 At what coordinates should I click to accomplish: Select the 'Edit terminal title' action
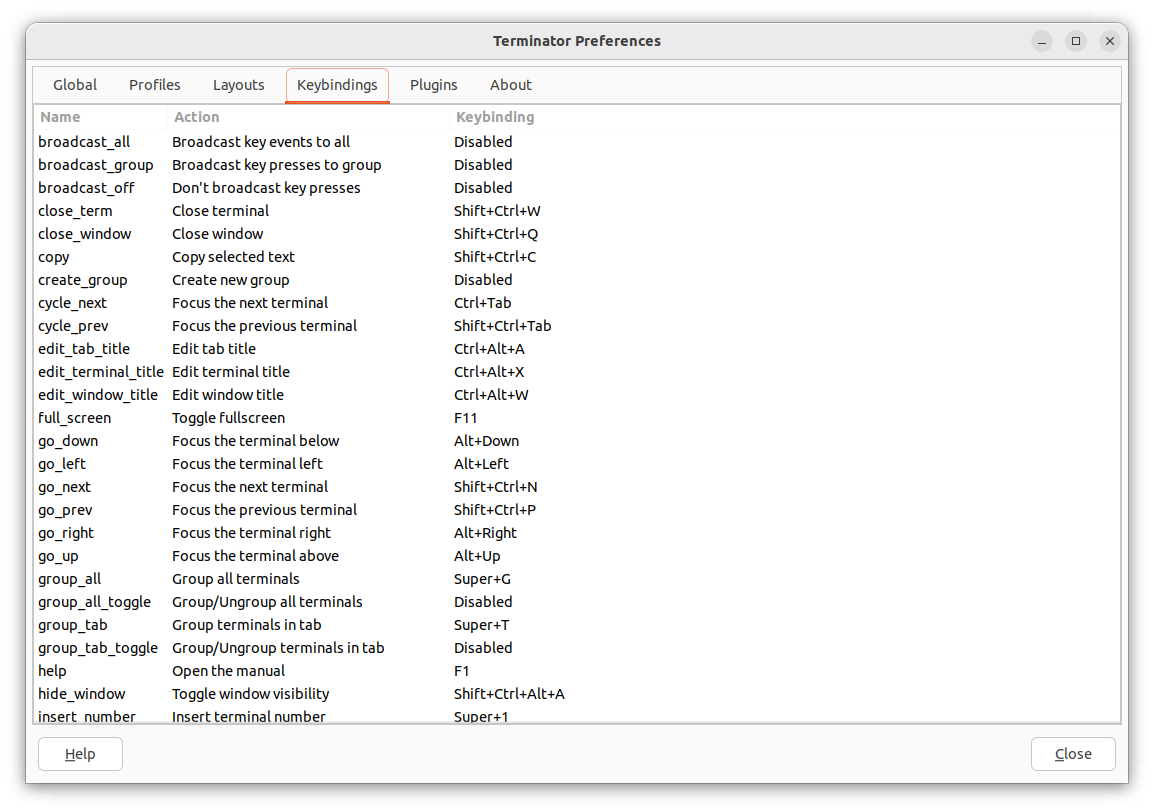pos(231,372)
